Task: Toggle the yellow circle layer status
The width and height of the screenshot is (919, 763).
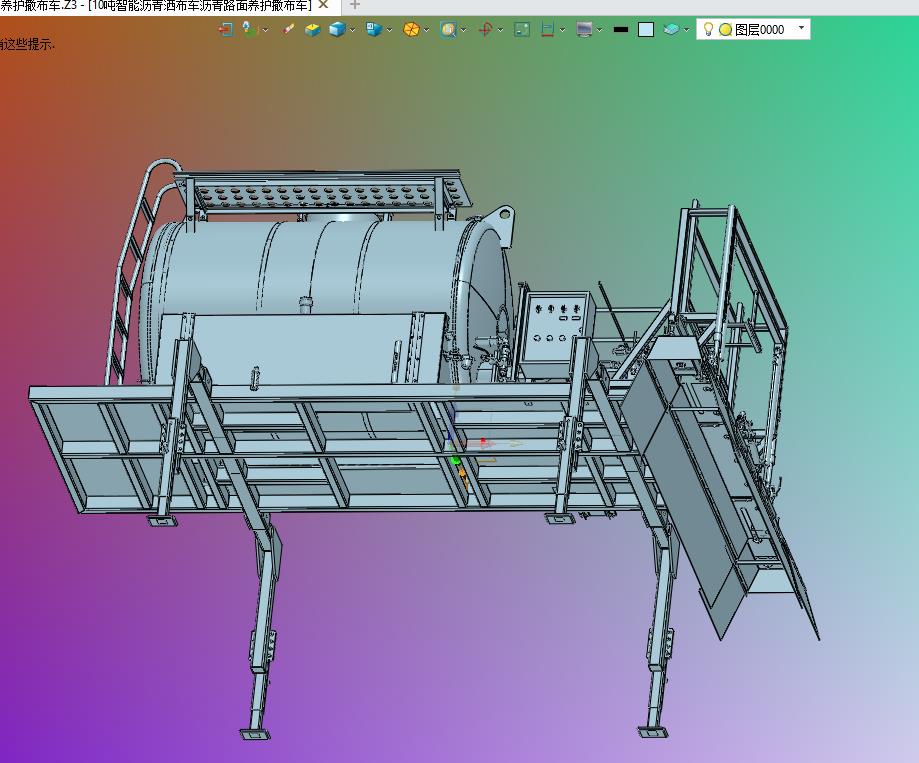Action: coord(725,30)
